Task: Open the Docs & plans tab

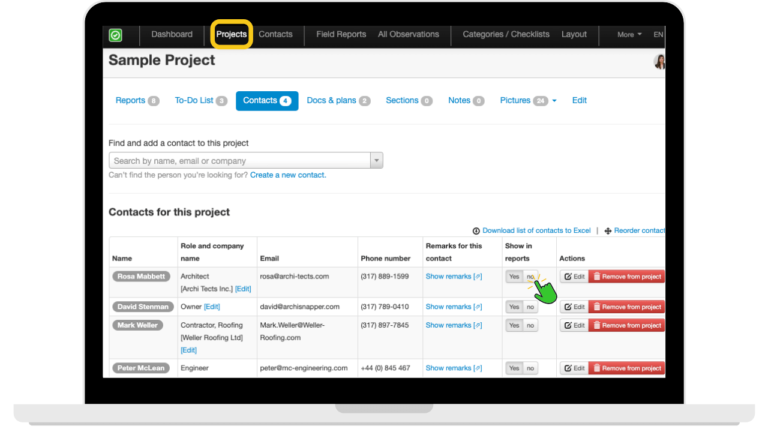Action: tap(338, 100)
